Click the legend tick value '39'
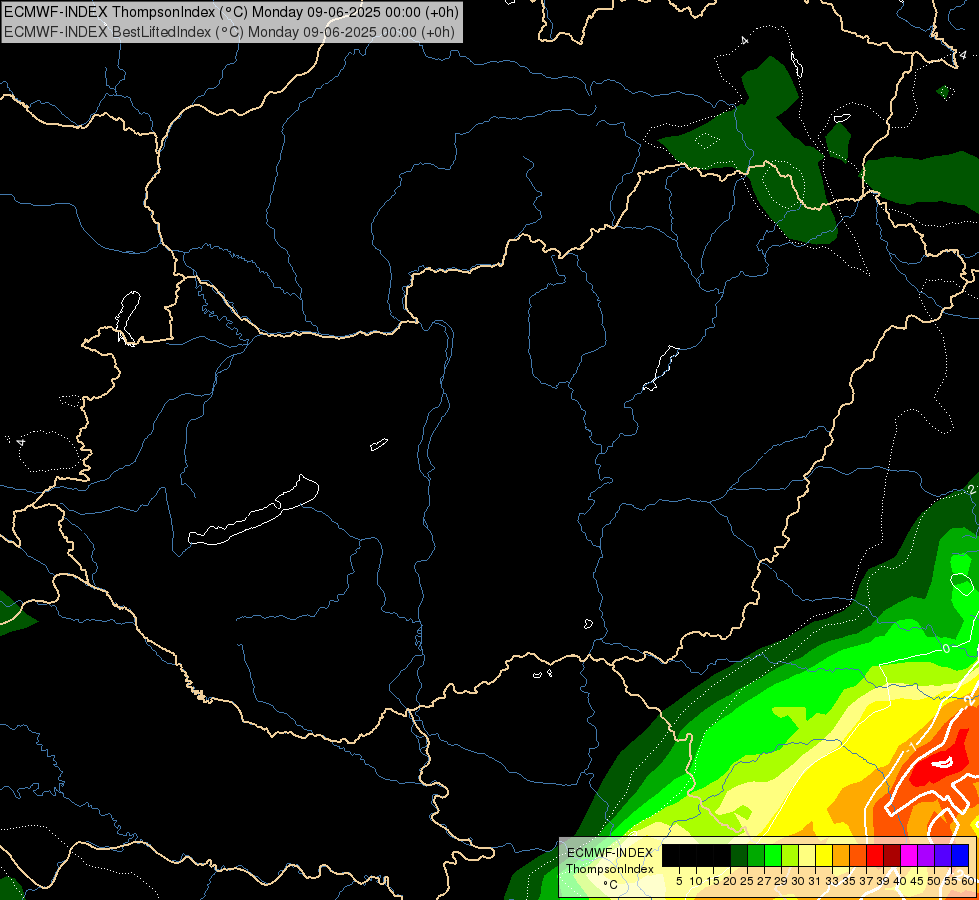Screen dimensions: 979x900 point(883,881)
